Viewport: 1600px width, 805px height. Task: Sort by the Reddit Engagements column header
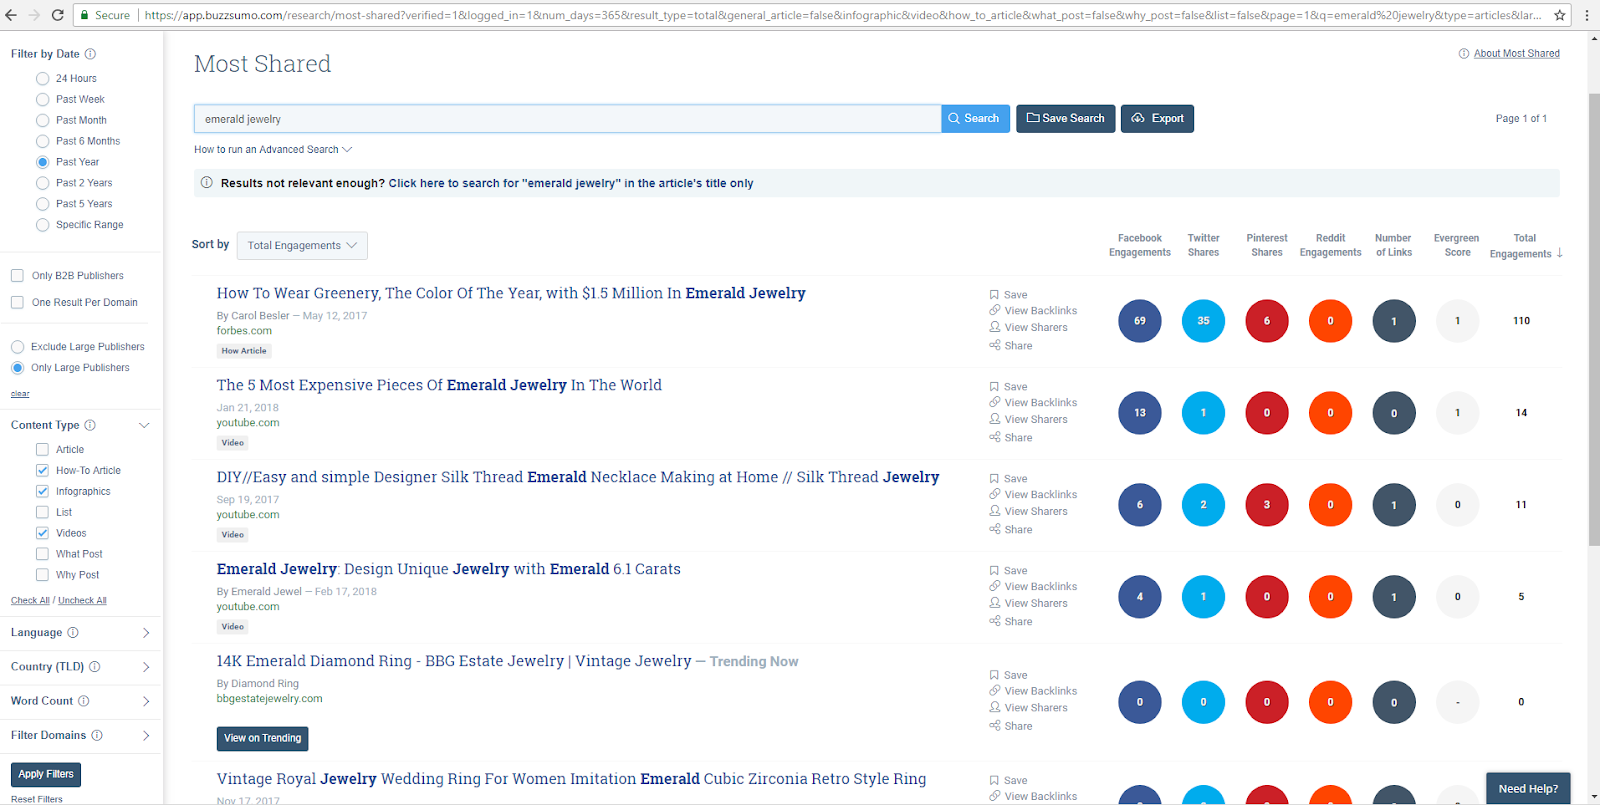1330,245
